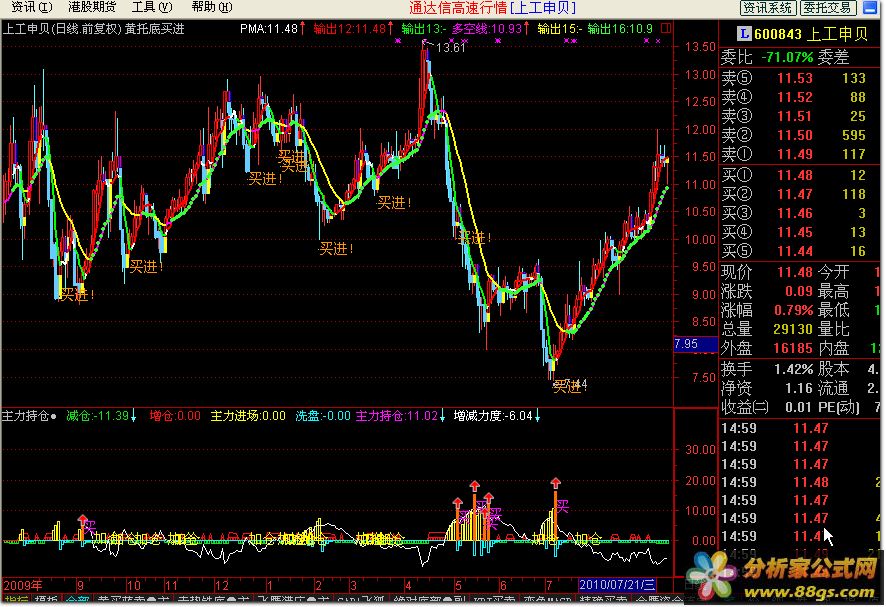
Task: Select the 买① 11.48 order row
Action: (x=793, y=175)
